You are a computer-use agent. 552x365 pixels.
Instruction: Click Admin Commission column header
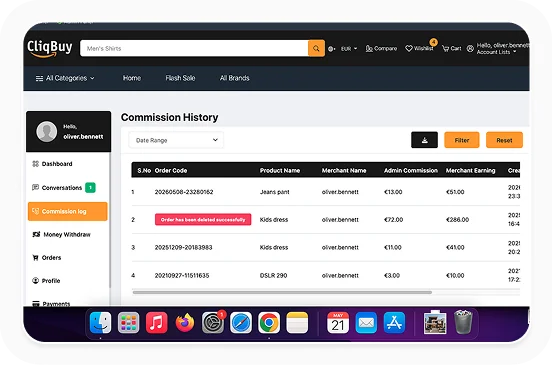(x=411, y=170)
